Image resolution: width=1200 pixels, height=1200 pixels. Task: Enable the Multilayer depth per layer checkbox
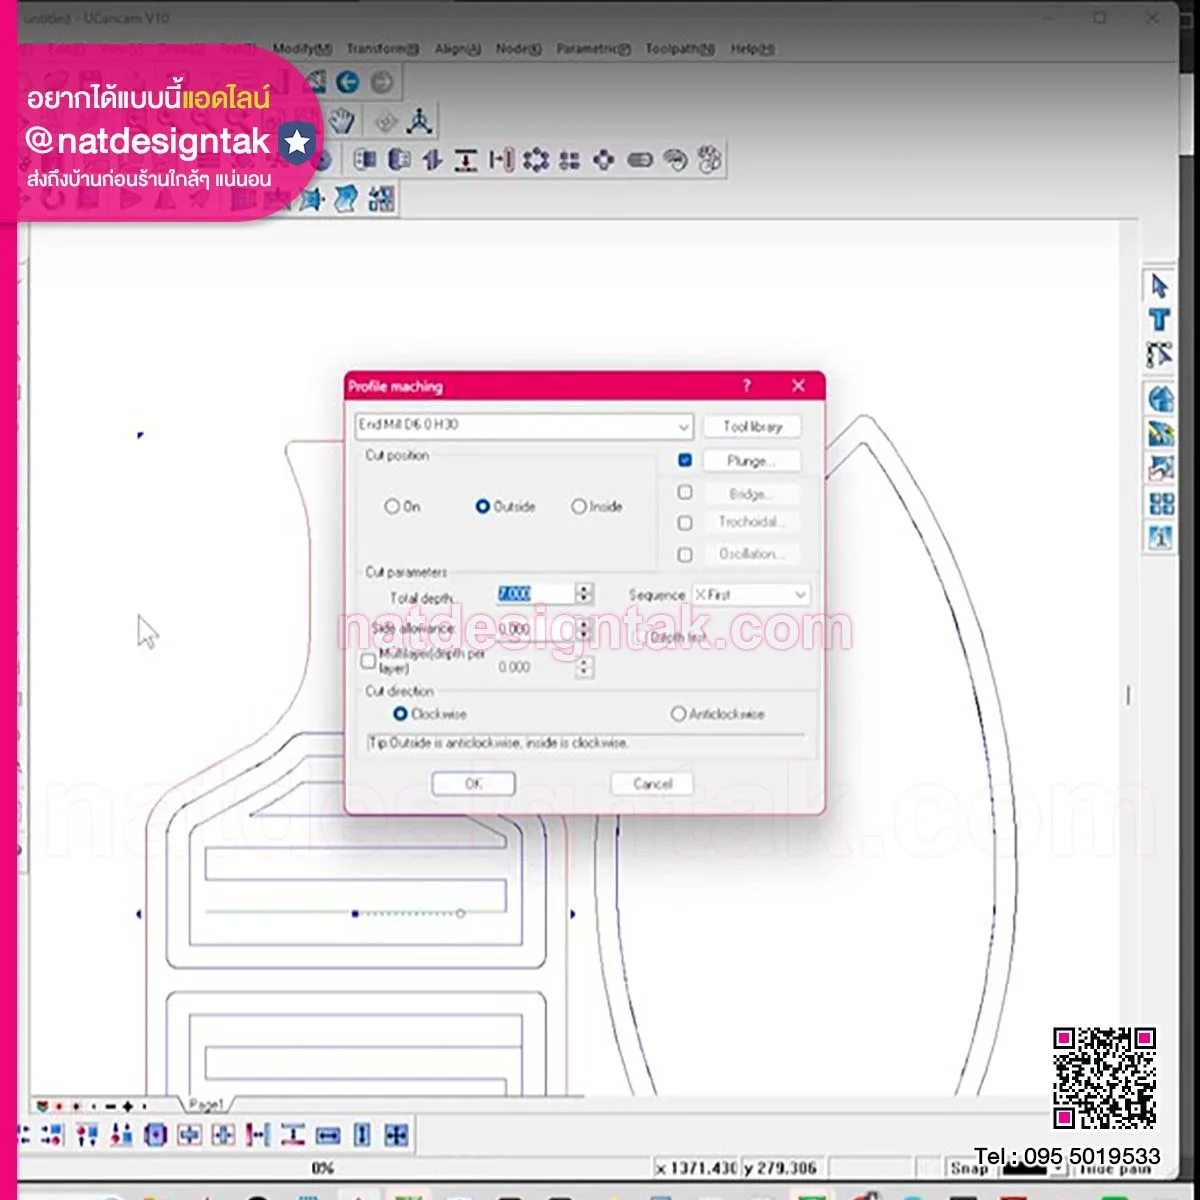coord(368,661)
